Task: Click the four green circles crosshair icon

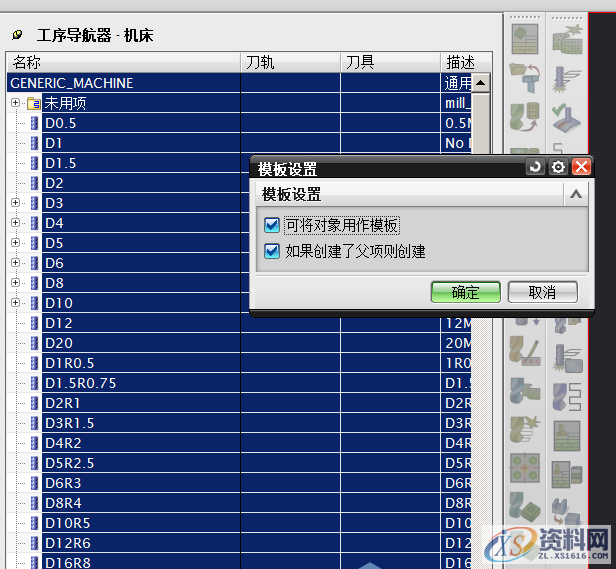Action: click(524, 468)
